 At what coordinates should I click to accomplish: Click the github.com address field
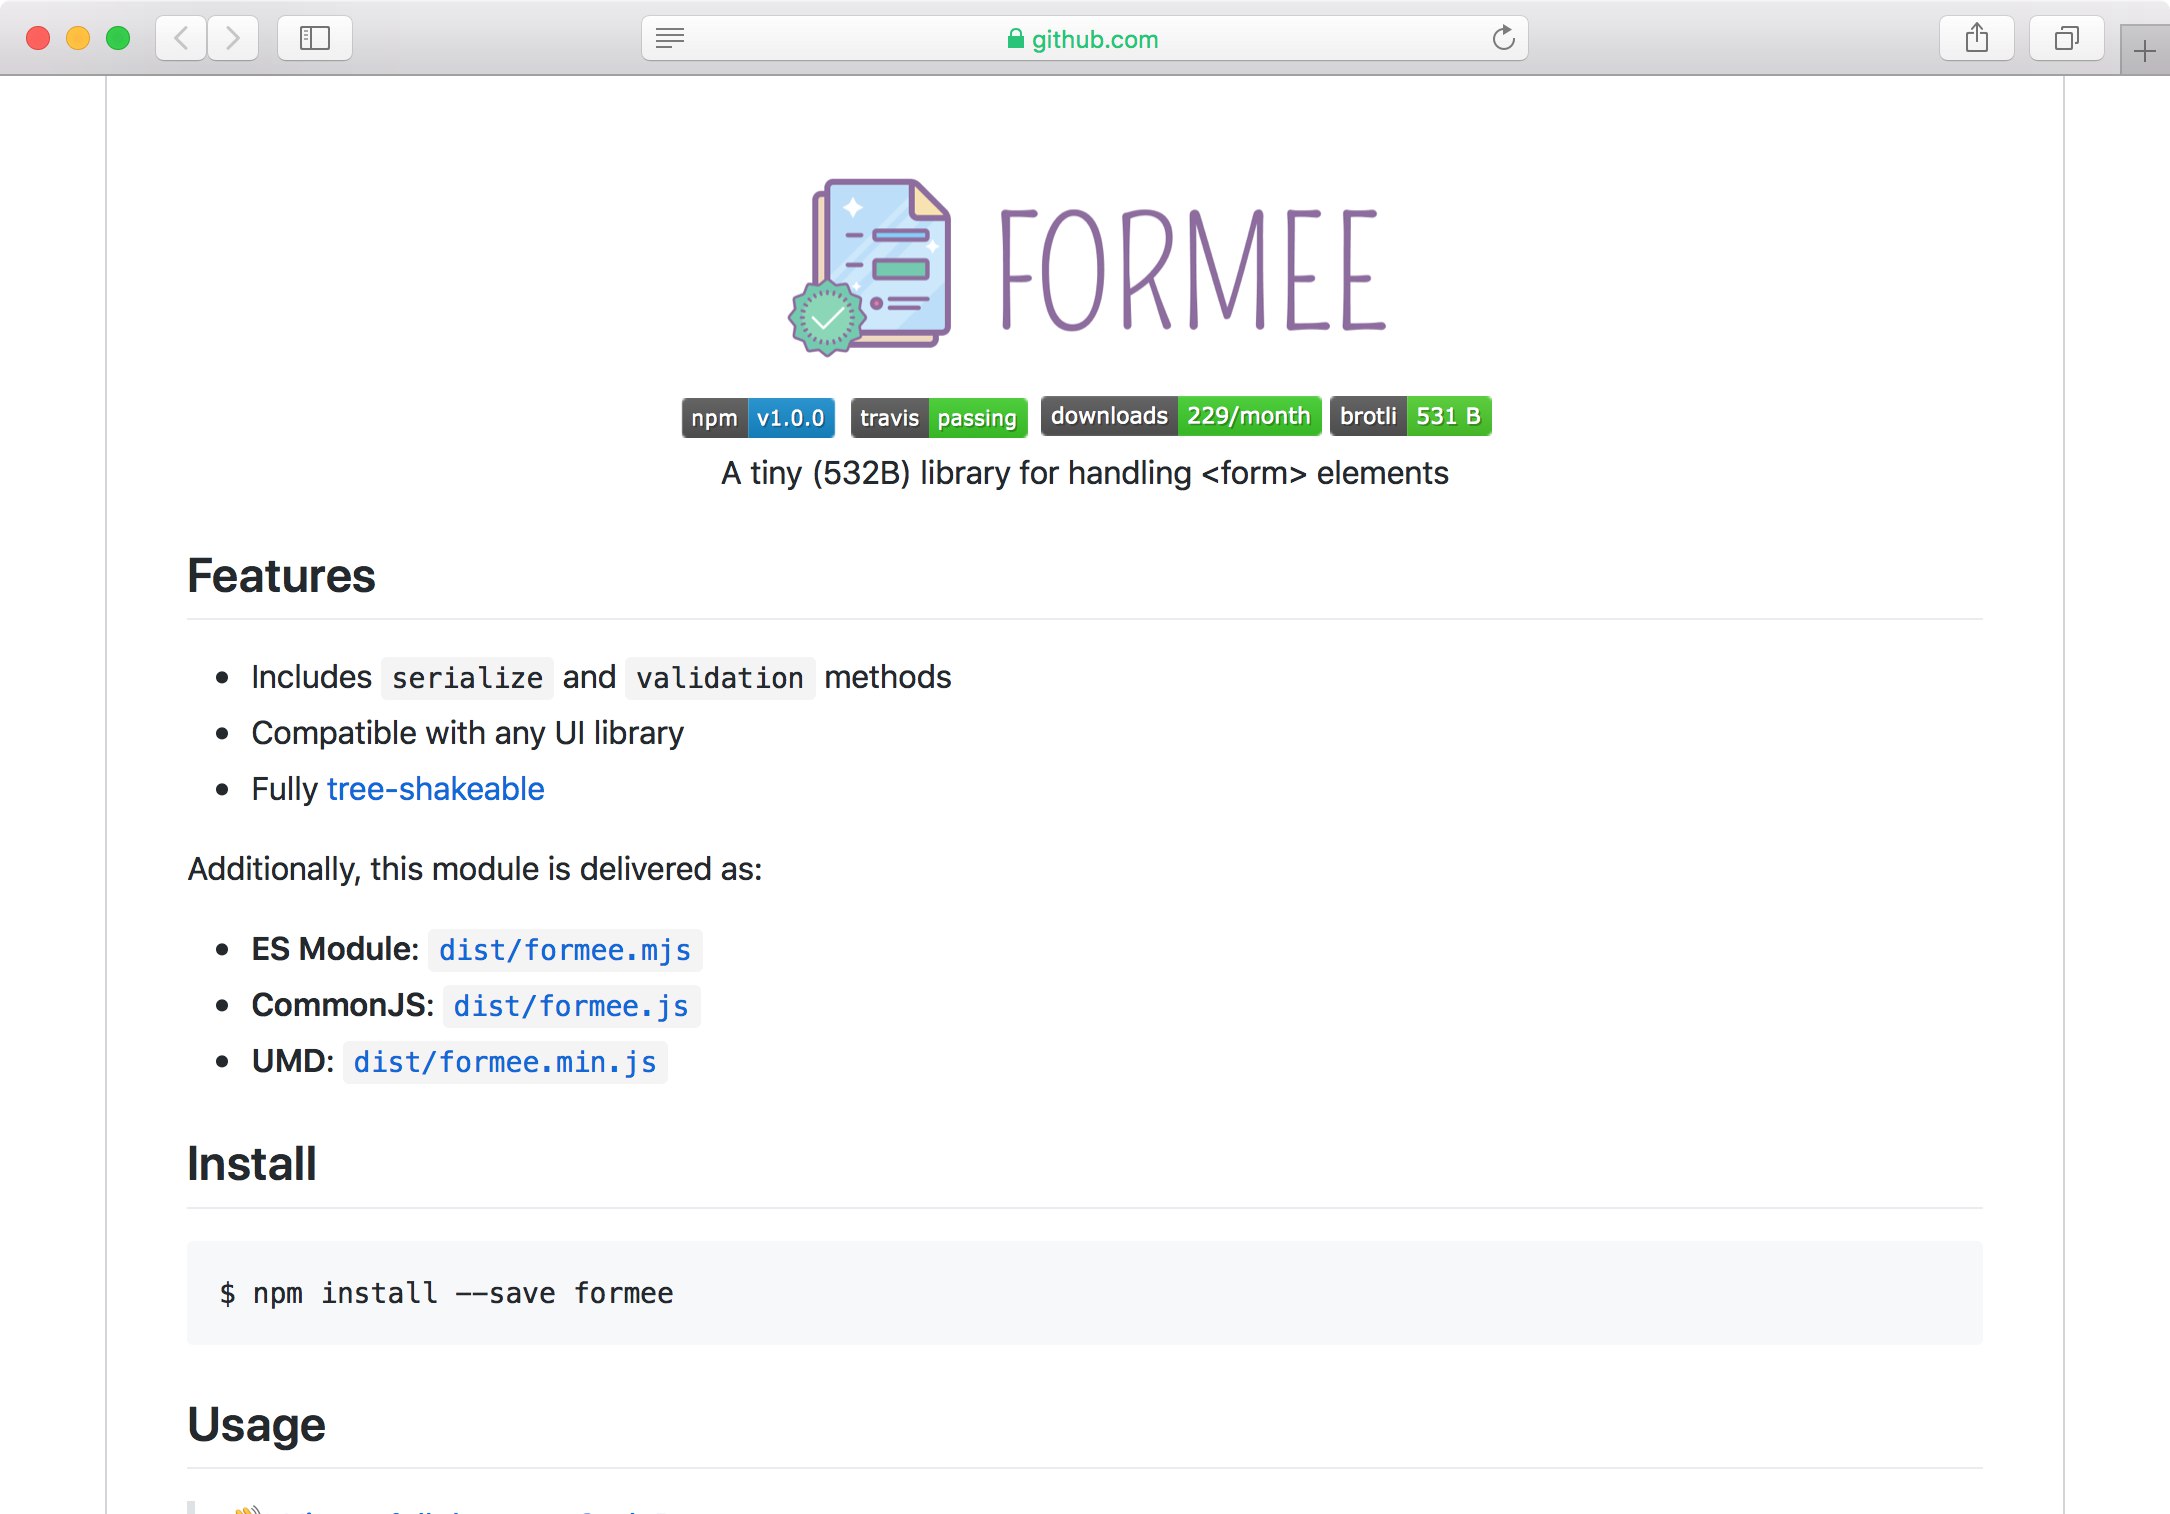coord(1085,38)
